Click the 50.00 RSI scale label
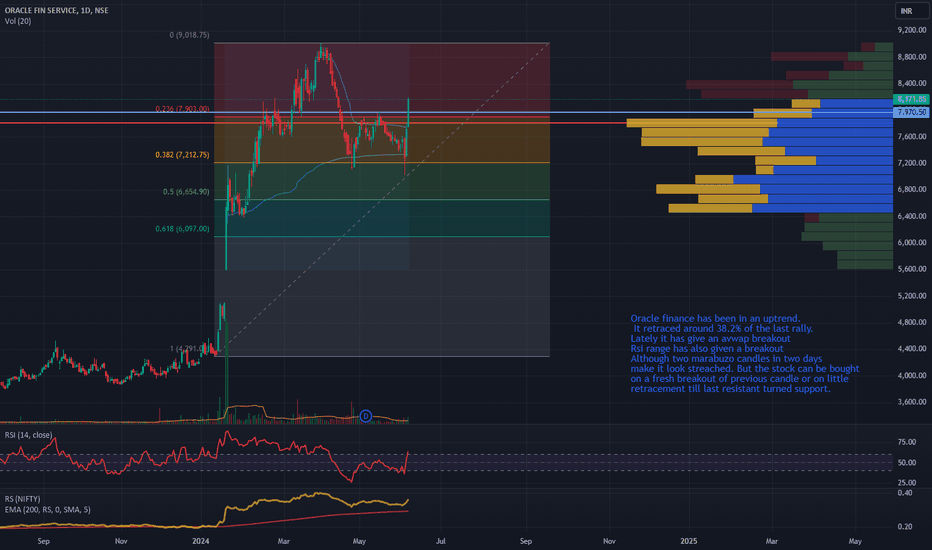Image resolution: width=932 pixels, height=550 pixels. 906,463
